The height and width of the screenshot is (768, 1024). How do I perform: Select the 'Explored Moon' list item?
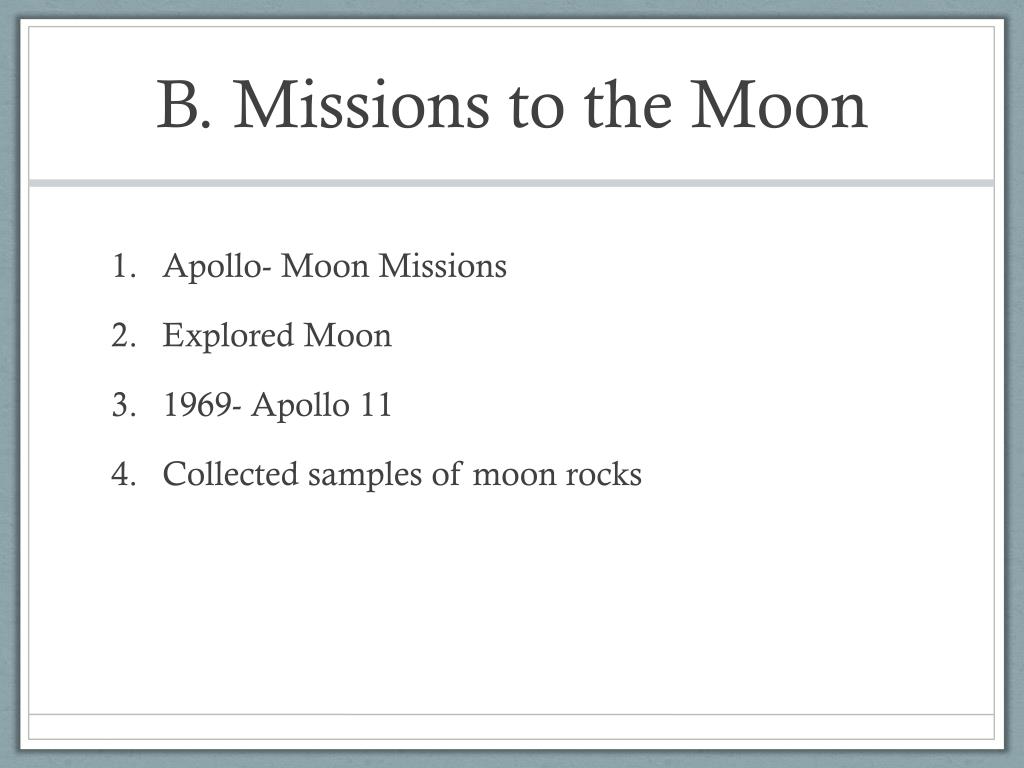(x=277, y=336)
